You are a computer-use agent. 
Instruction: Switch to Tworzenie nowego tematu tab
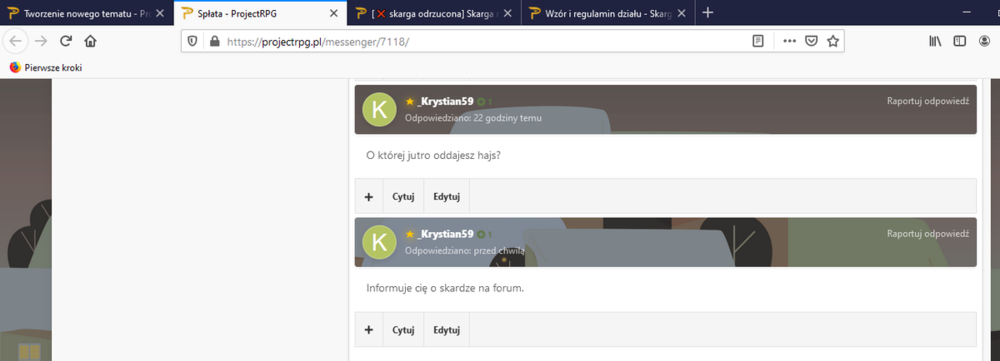(87, 13)
